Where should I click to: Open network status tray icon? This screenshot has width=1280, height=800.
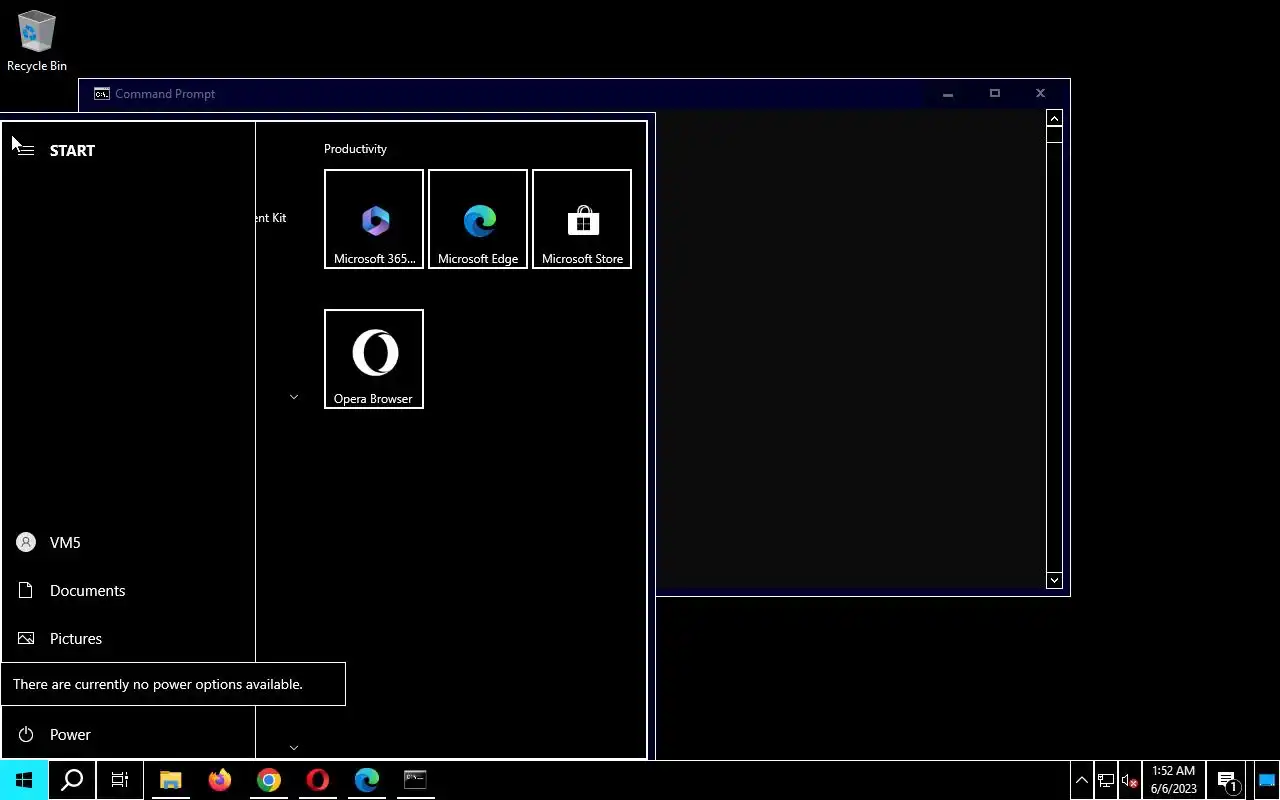pyautogui.click(x=1106, y=780)
